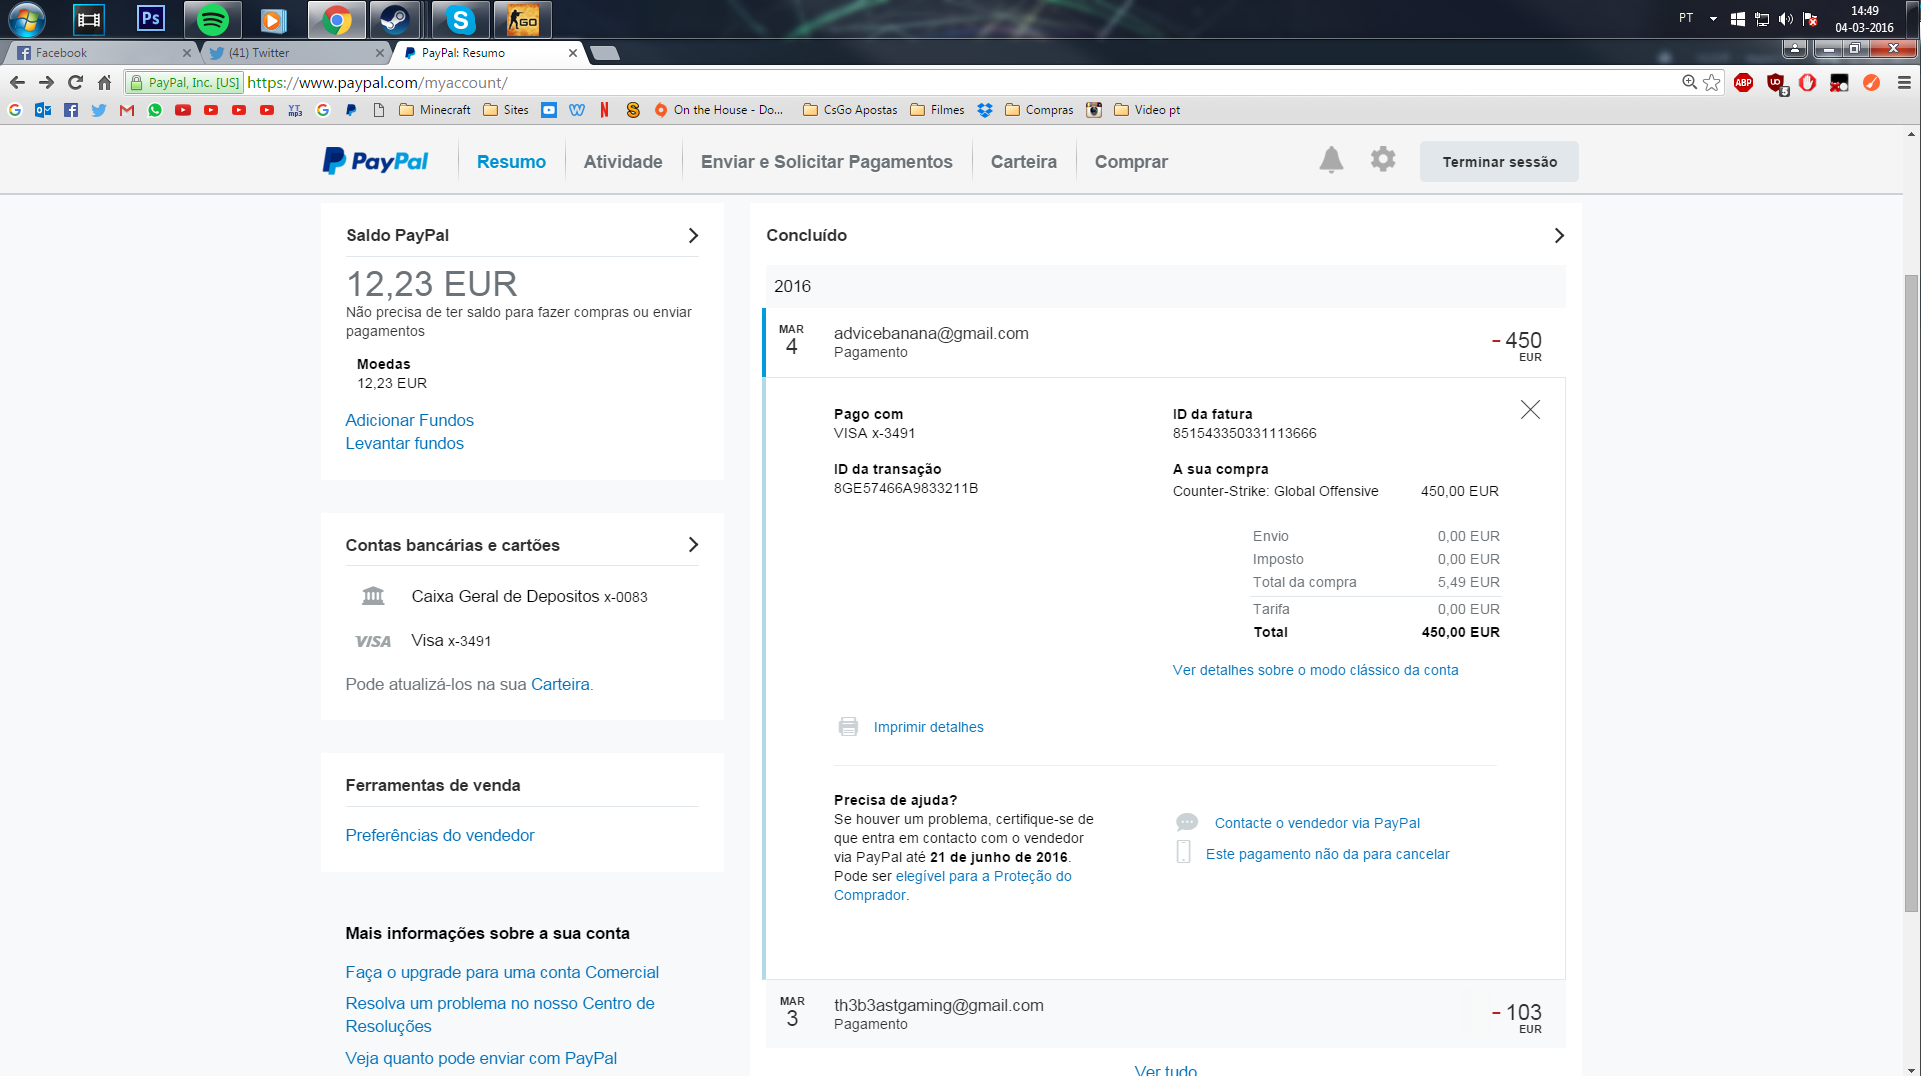The image size is (1921, 1076).
Task: Click the Adicionar Fundos link
Action: click(409, 420)
